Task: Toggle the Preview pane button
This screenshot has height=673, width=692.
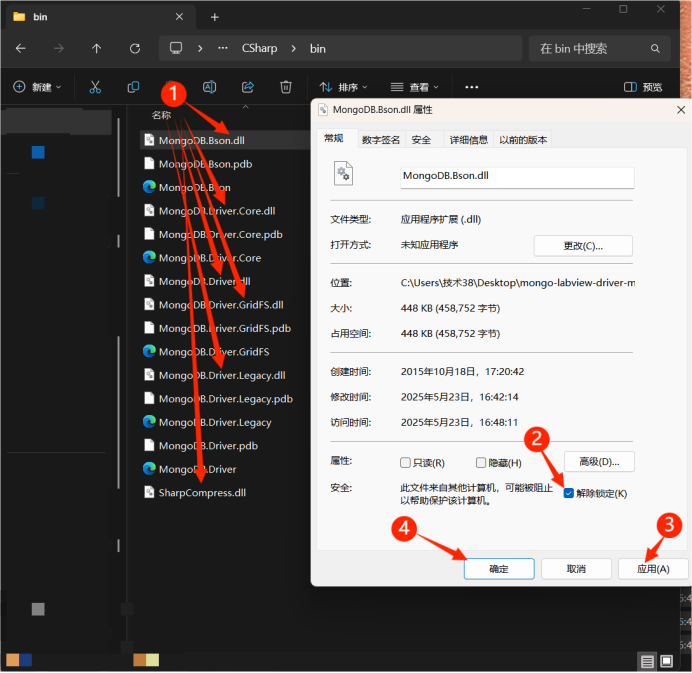Action: point(643,87)
